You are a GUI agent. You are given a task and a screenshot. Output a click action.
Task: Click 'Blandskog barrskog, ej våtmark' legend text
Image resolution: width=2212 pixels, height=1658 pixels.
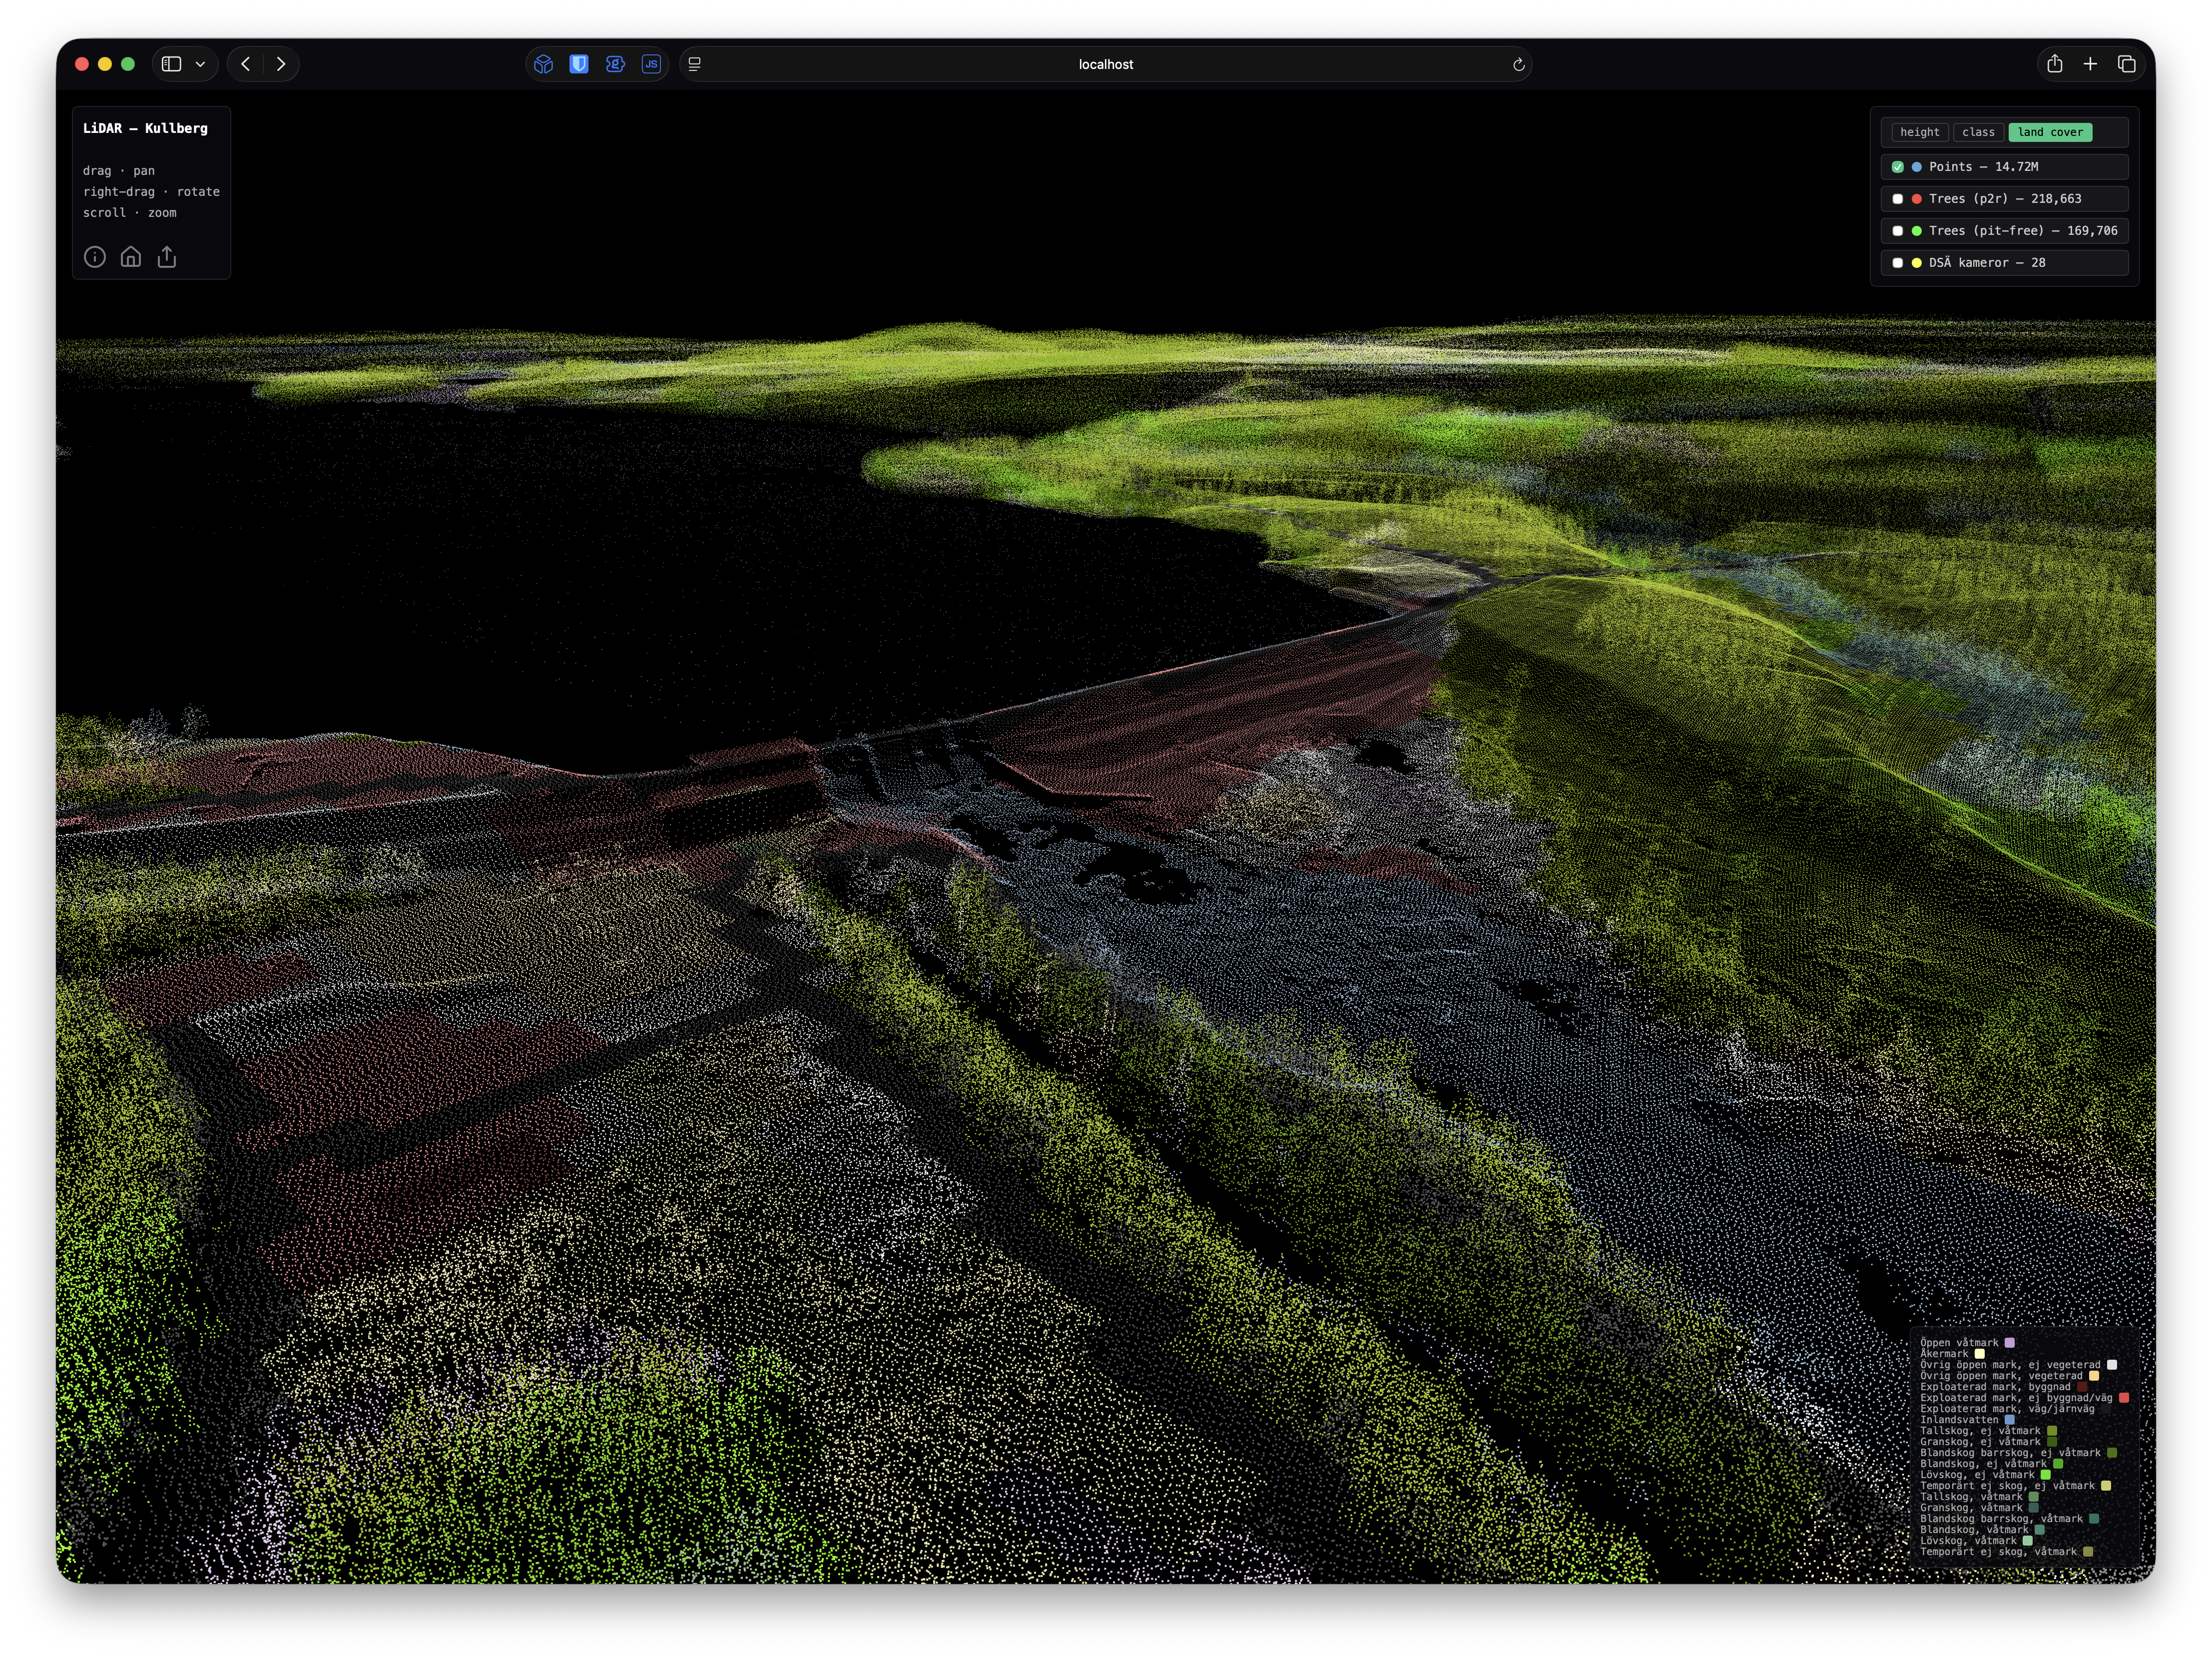pyautogui.click(x=2011, y=1453)
